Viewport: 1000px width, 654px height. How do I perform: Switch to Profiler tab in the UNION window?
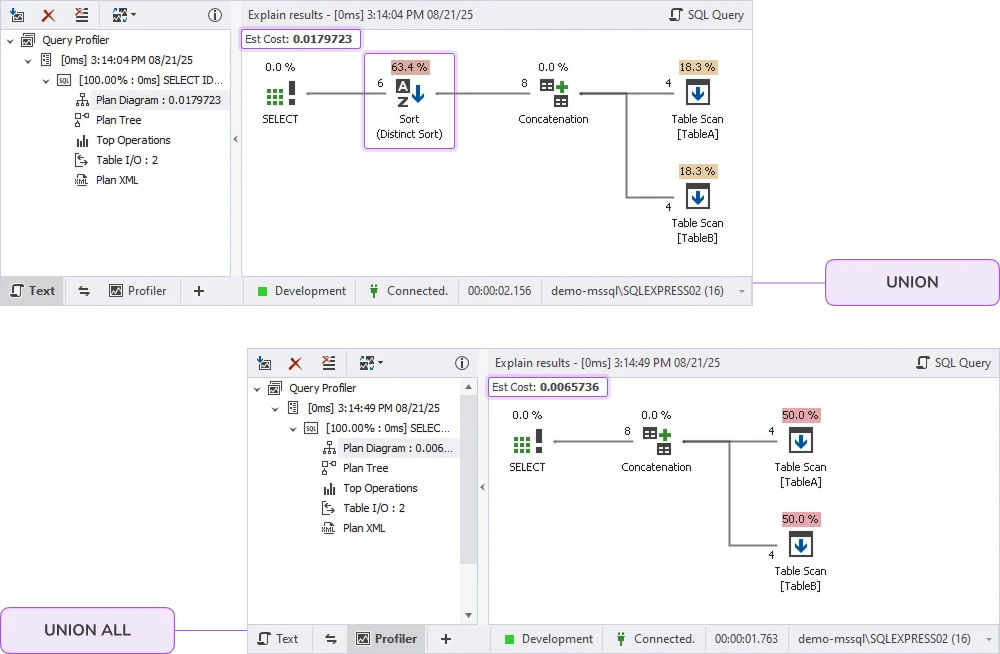pos(138,291)
